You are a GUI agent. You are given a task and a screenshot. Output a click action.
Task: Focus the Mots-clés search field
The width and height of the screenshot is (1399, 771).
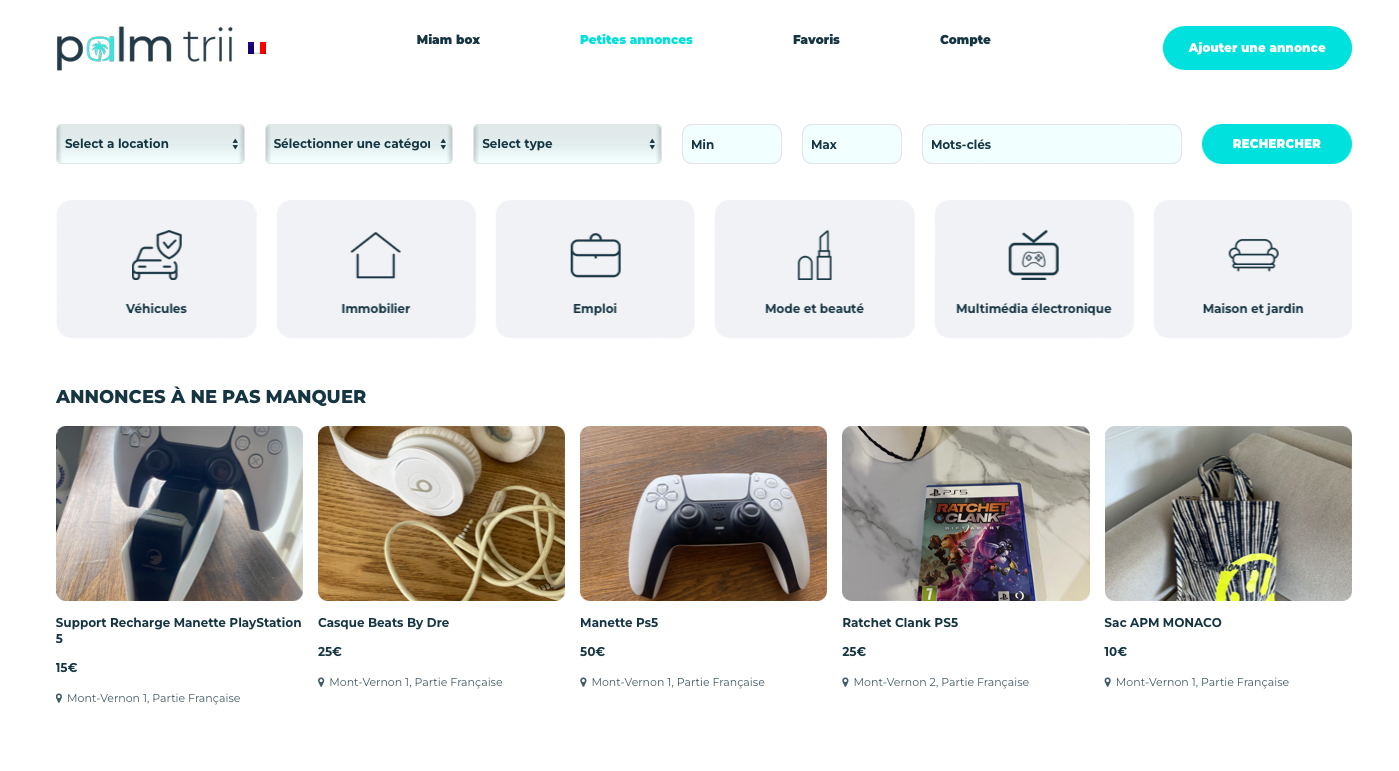point(1051,144)
